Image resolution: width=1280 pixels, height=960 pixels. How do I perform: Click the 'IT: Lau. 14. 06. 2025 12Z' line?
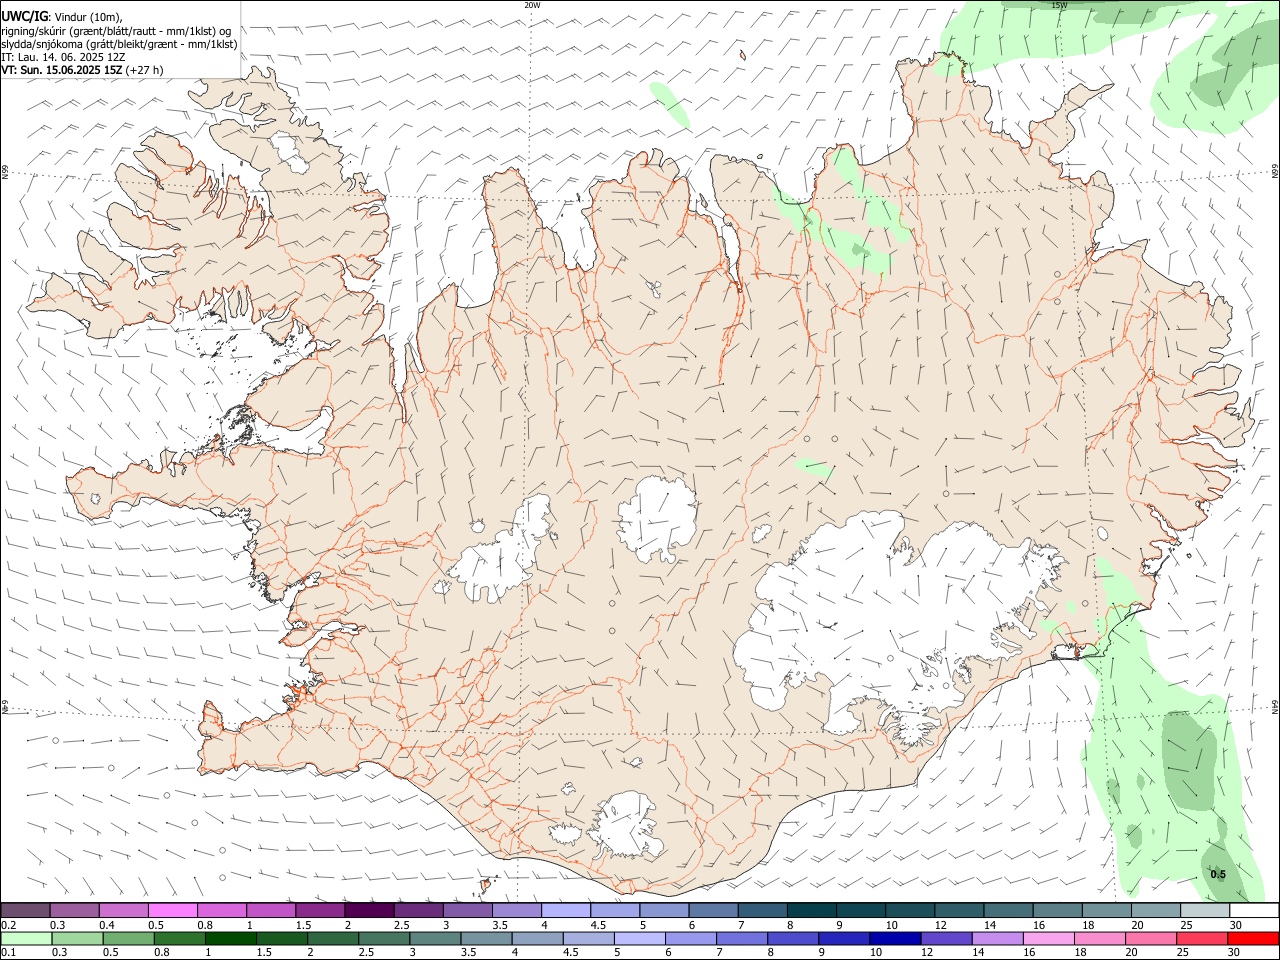(63, 57)
